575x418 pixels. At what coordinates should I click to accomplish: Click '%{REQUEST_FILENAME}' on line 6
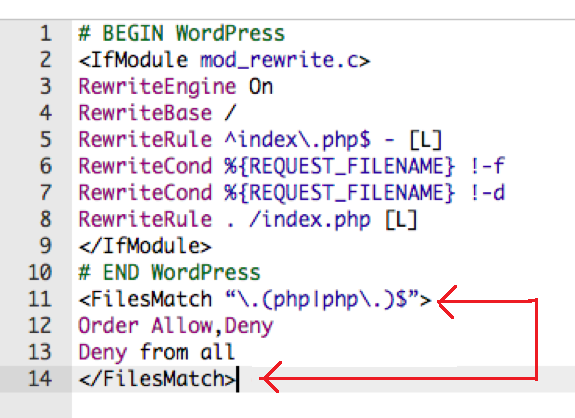click(x=340, y=166)
